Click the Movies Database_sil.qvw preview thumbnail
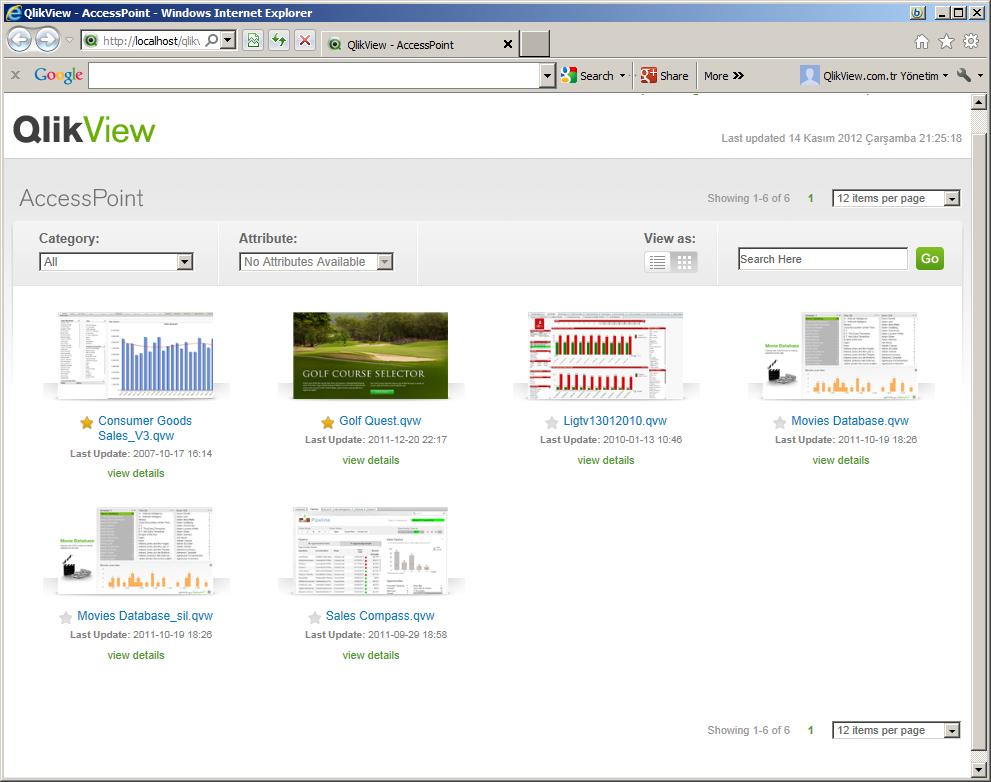991x782 pixels. 136,551
